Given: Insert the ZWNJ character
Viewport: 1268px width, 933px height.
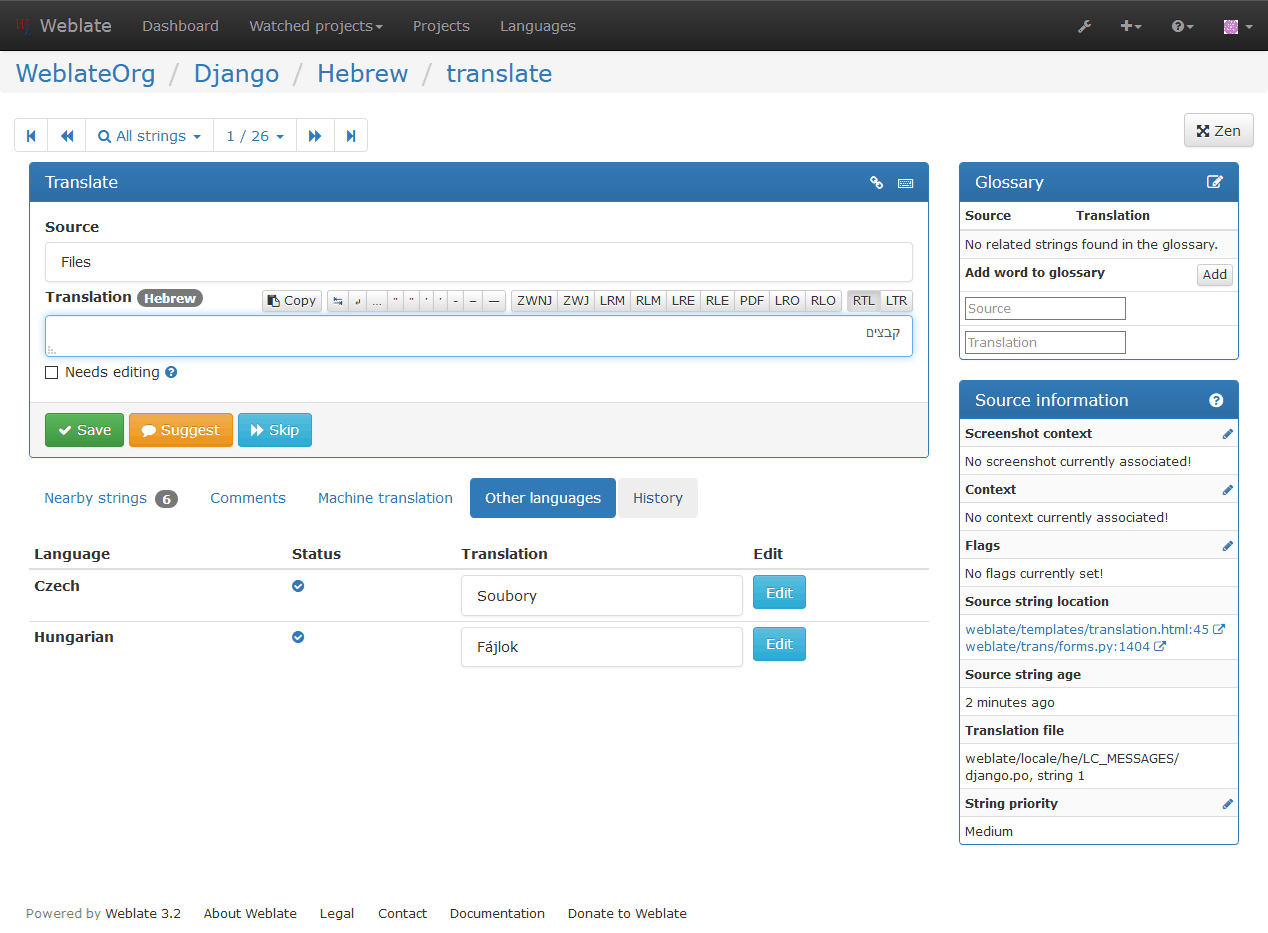Looking at the screenshot, I should [534, 300].
